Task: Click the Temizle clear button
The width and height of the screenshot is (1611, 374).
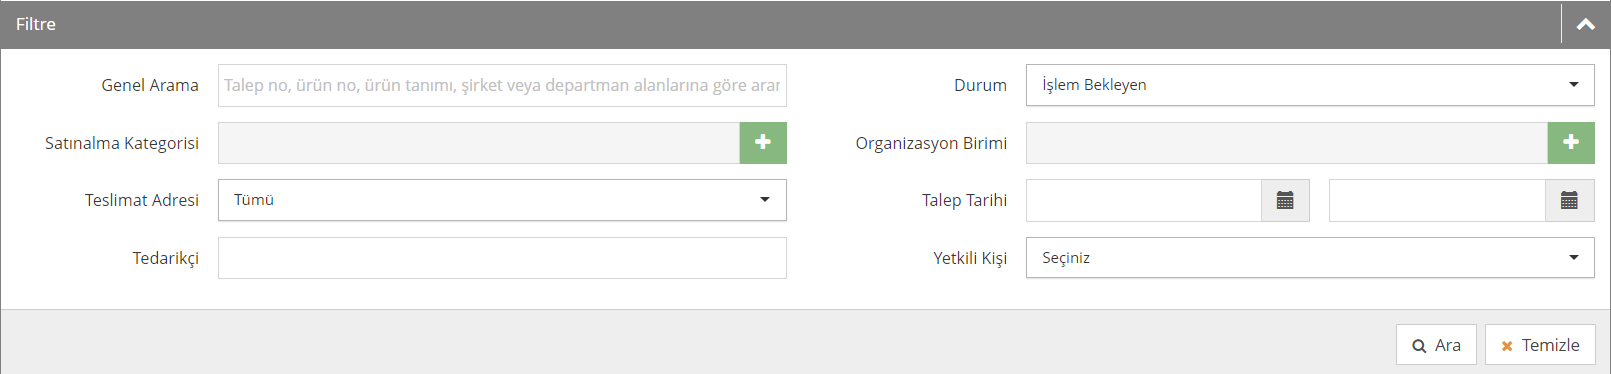Action: [x=1540, y=345]
